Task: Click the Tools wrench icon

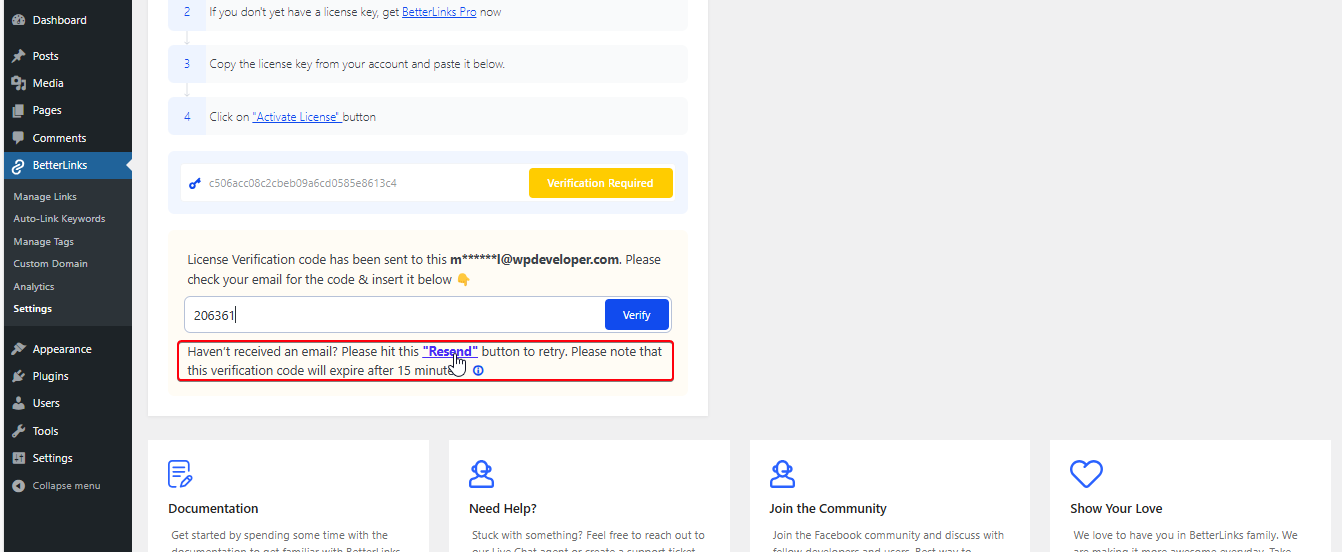Action: 18,431
